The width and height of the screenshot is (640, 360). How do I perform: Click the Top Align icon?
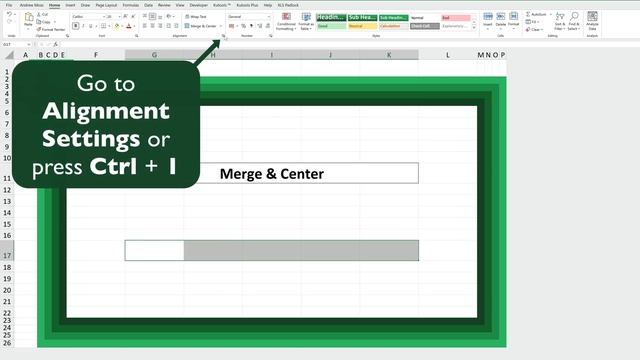(144, 16)
